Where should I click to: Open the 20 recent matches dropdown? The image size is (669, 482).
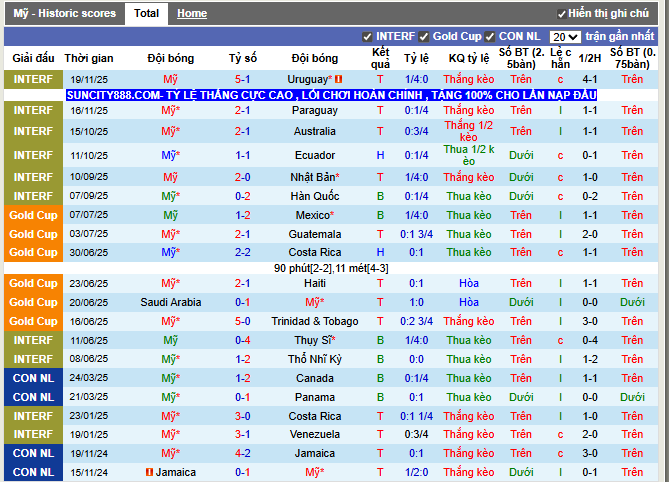pos(565,37)
